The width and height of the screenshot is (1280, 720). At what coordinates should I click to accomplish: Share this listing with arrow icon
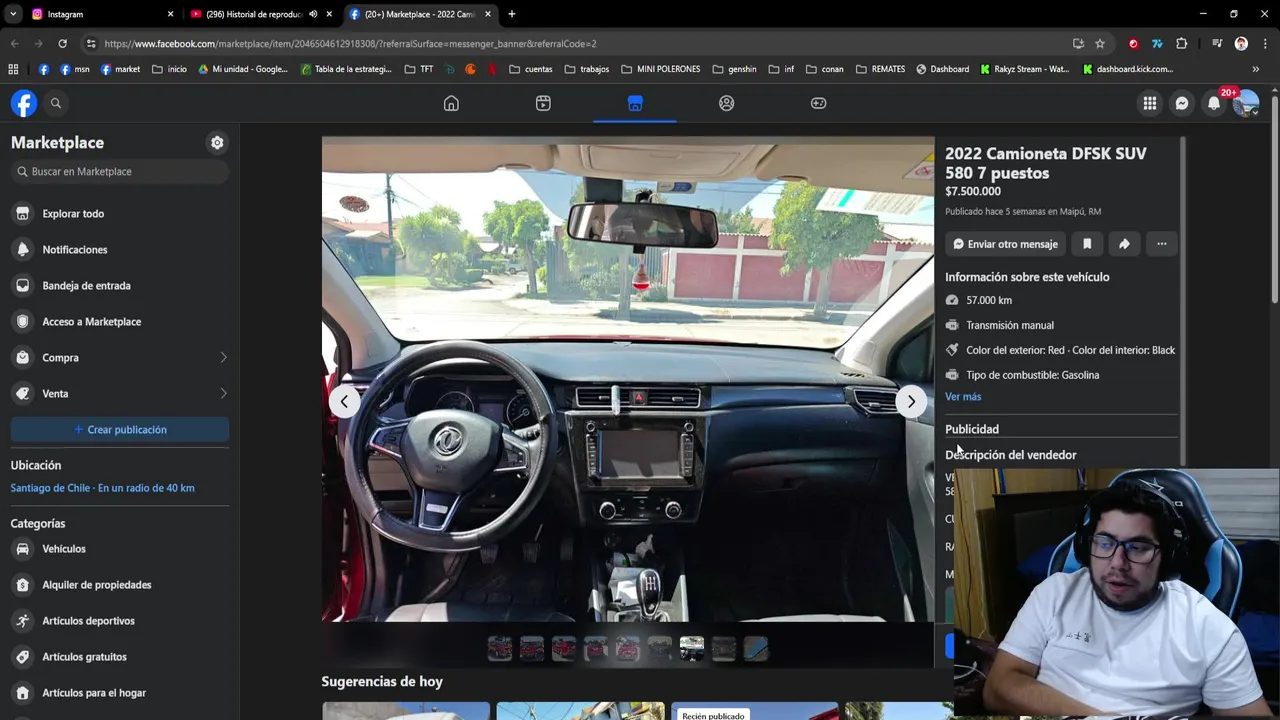1124,244
